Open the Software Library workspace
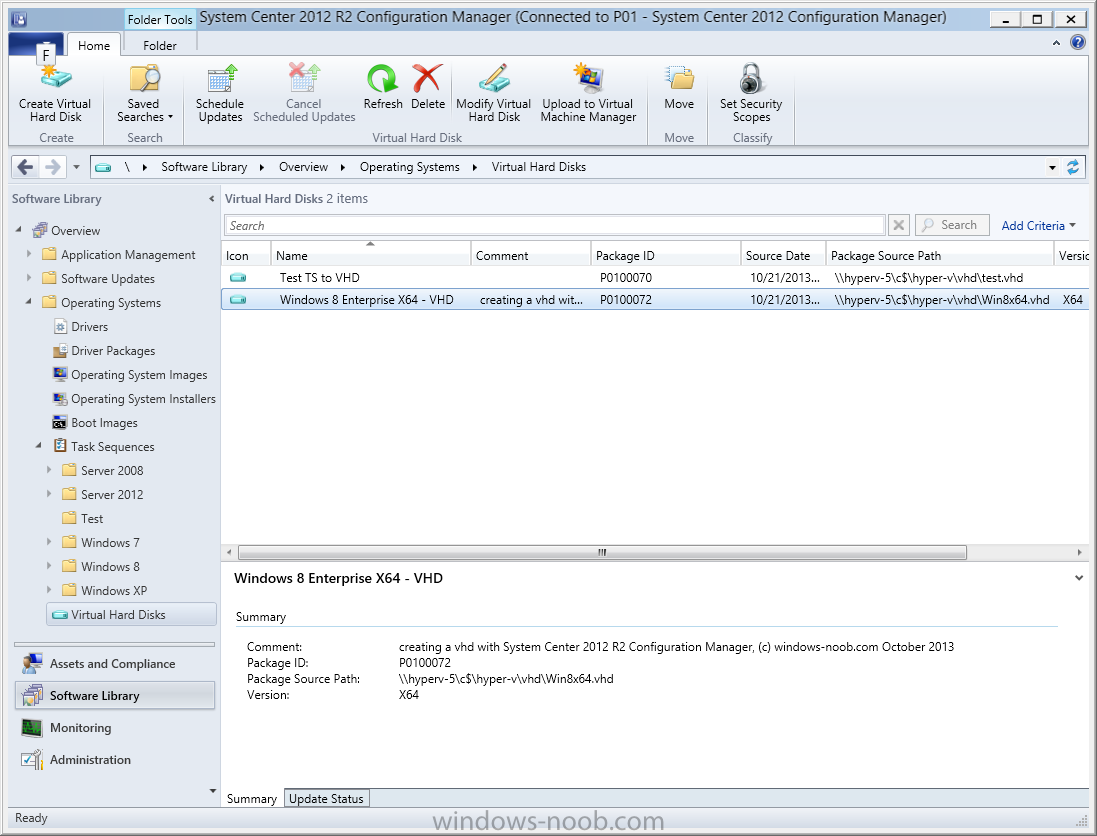This screenshot has height=836, width=1097. (x=114, y=696)
